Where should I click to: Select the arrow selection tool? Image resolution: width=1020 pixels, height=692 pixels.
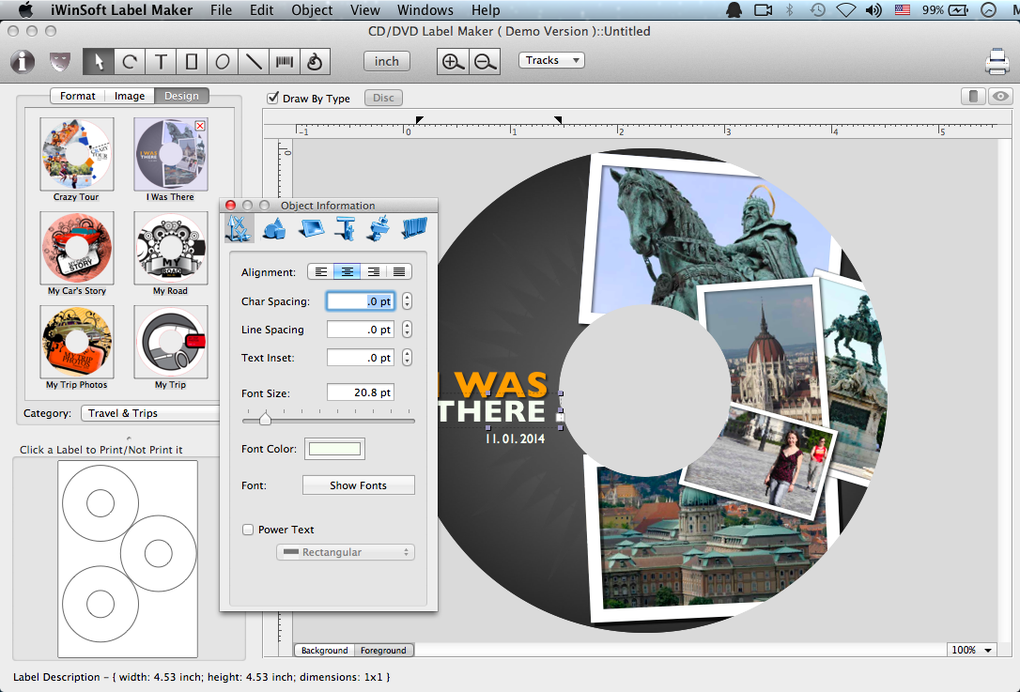pyautogui.click(x=98, y=62)
